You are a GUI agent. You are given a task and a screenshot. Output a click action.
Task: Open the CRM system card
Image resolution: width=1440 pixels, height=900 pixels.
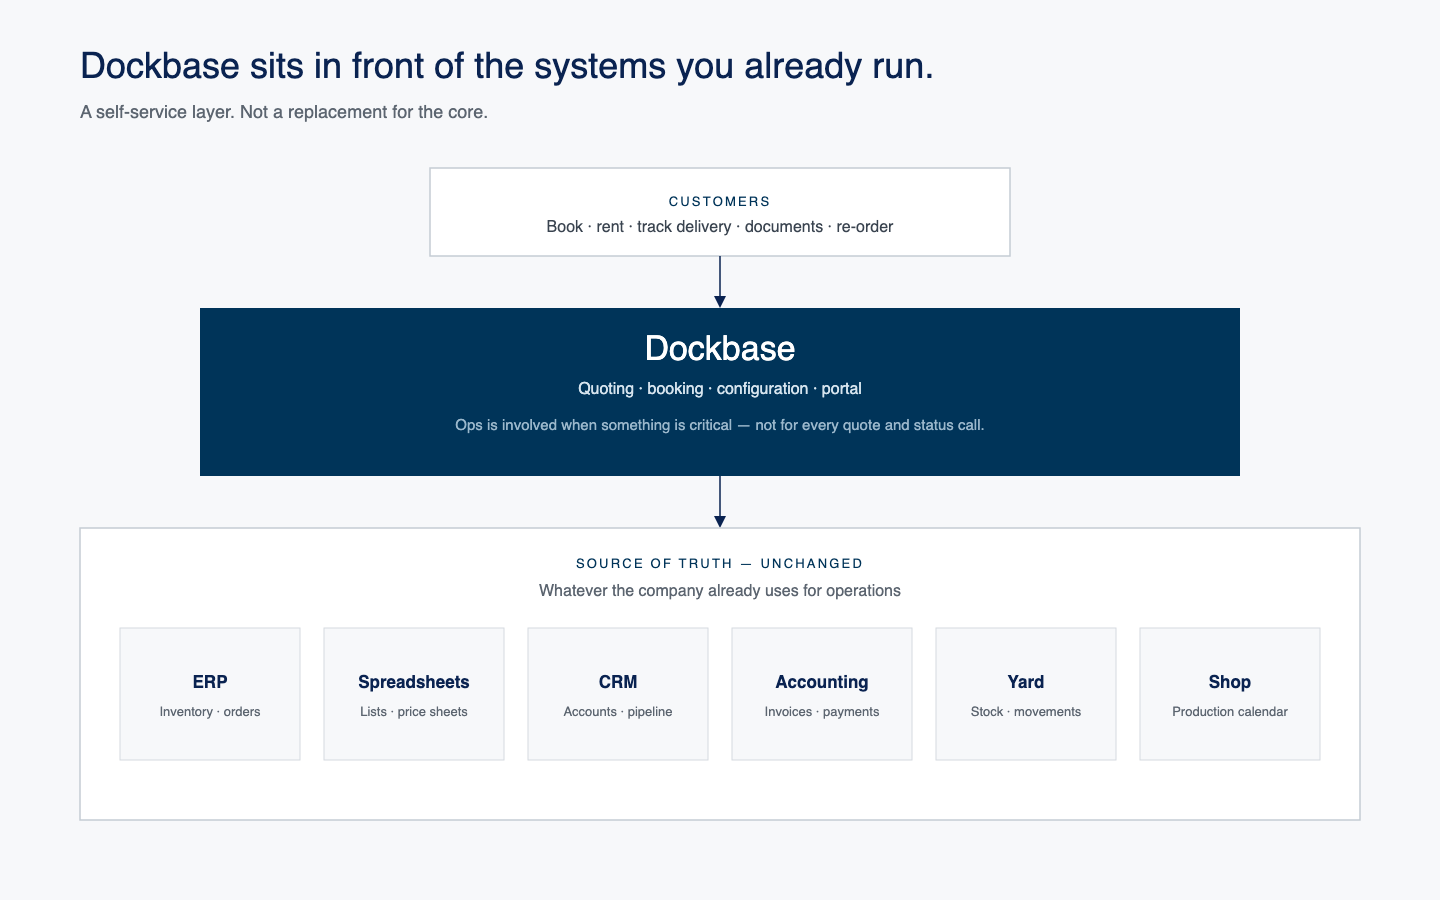[x=618, y=694]
